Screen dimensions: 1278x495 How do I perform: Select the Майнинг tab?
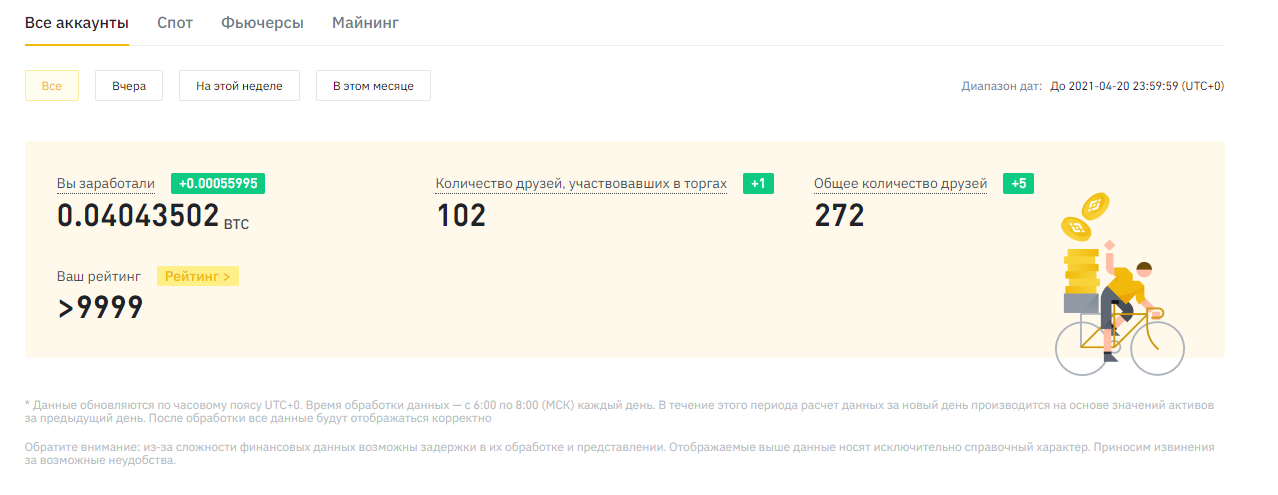coord(365,22)
